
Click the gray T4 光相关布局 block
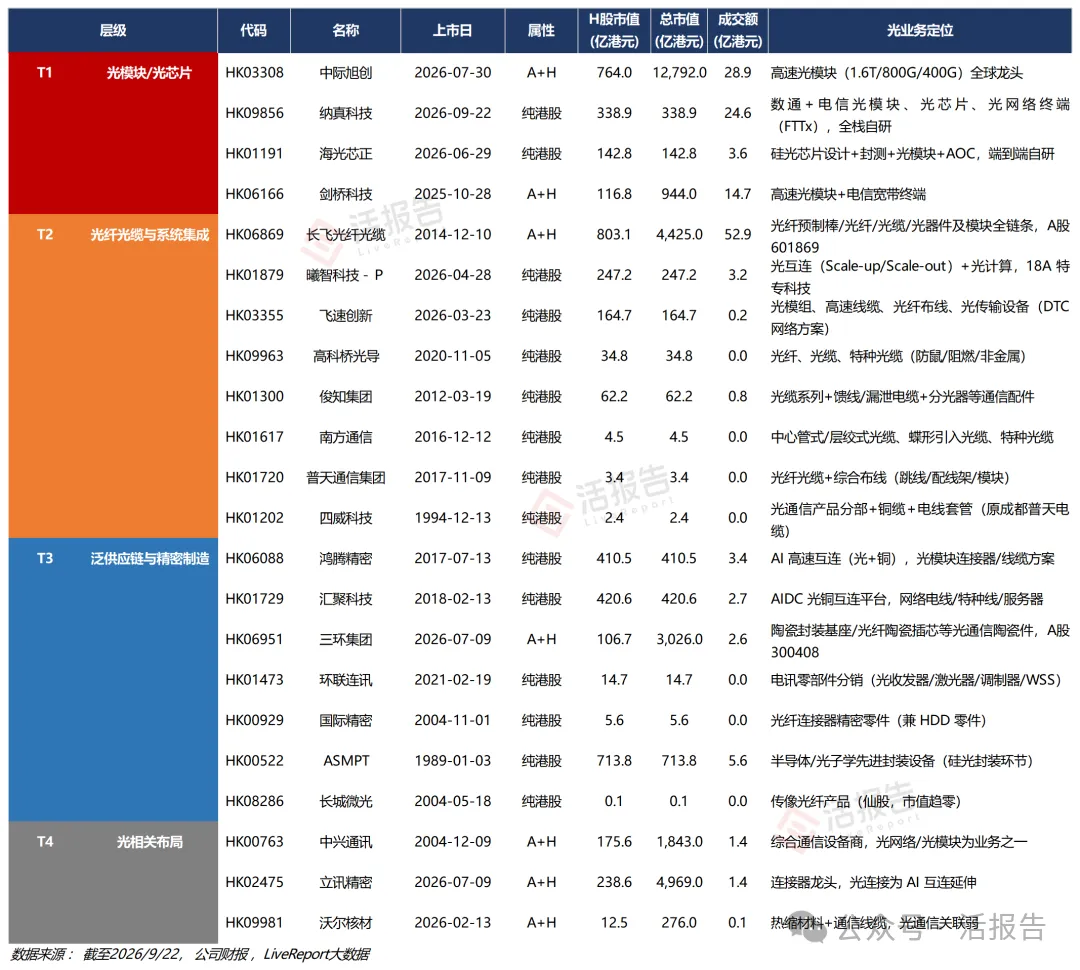(113, 882)
